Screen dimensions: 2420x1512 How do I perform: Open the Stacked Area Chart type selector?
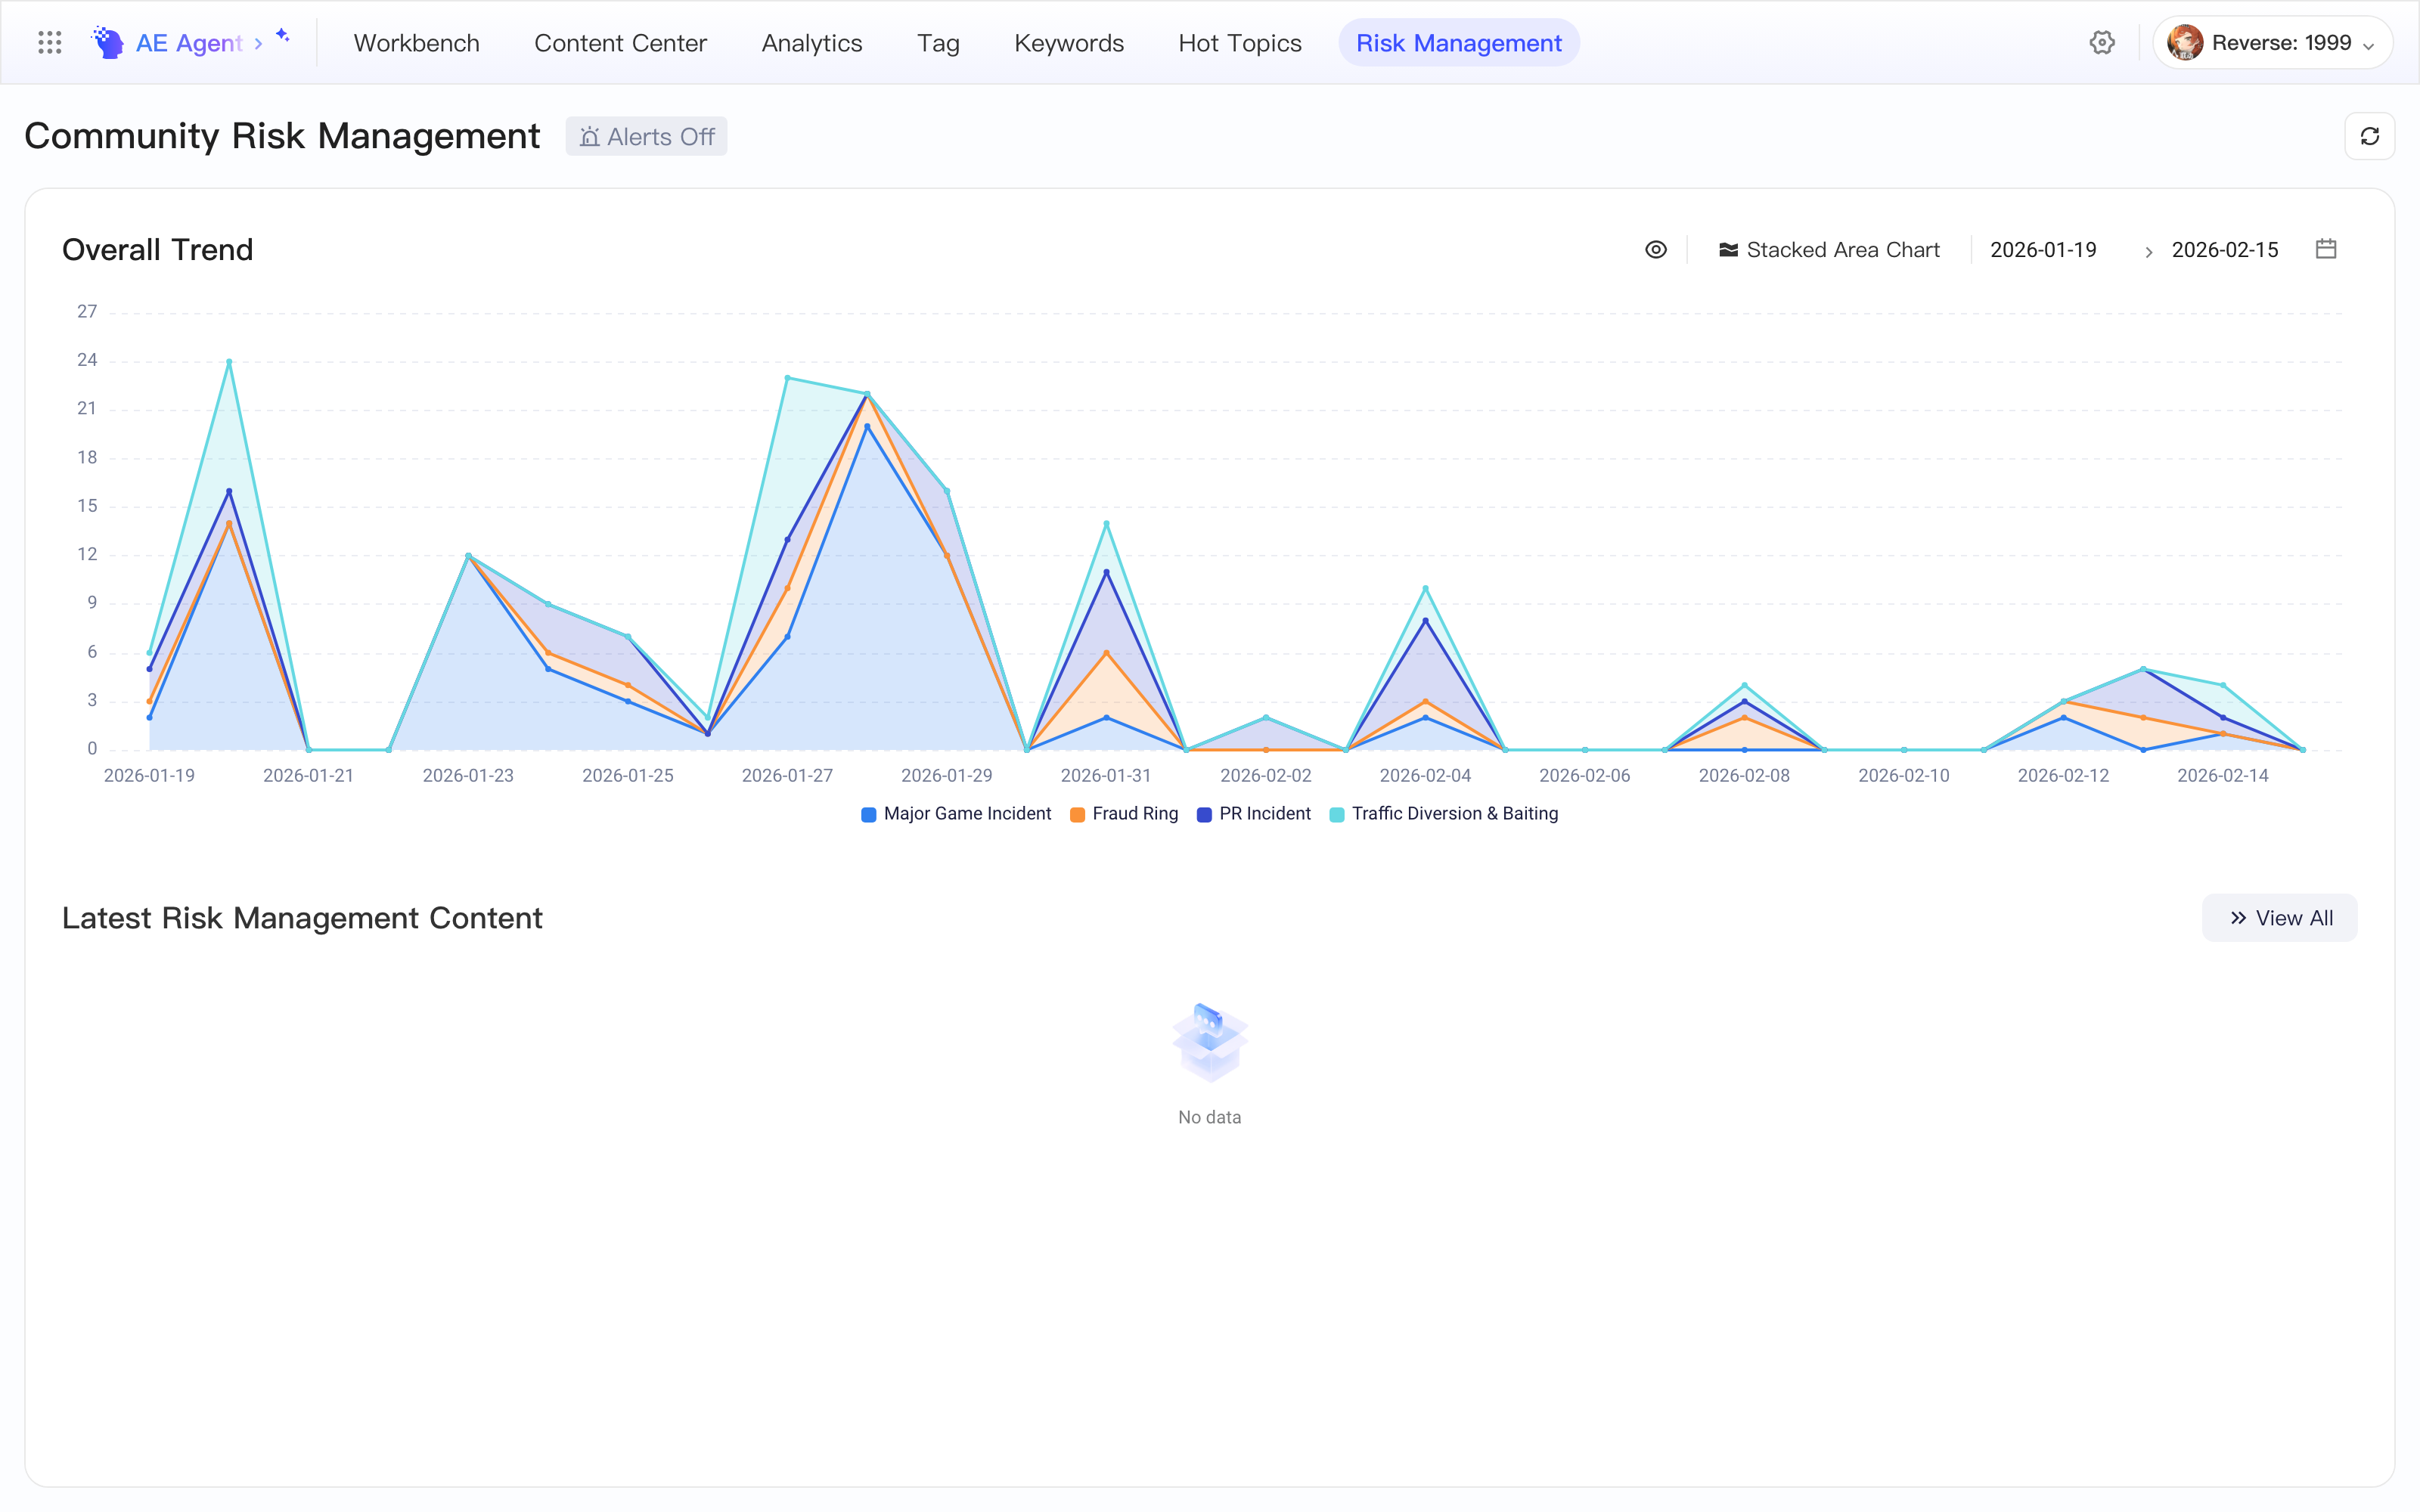(x=1829, y=250)
